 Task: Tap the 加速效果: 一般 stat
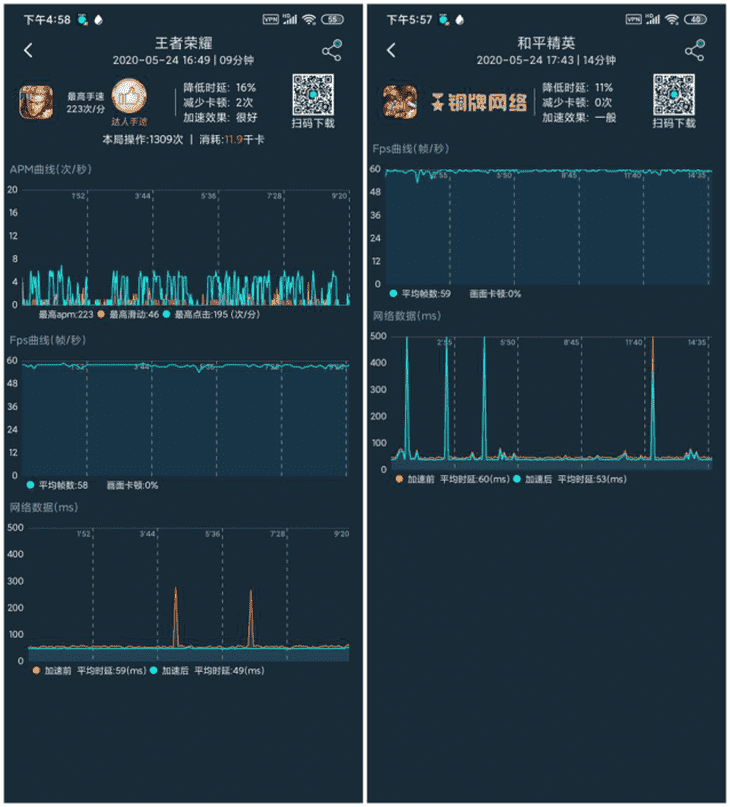(579, 117)
